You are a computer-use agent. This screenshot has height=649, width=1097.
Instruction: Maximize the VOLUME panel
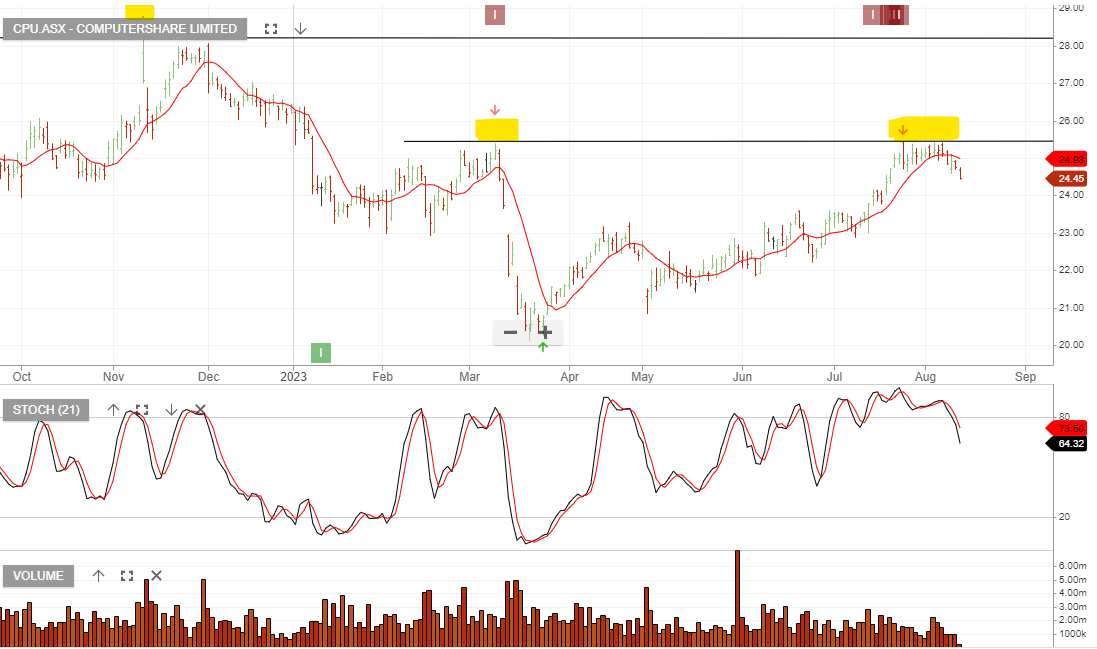click(x=127, y=576)
